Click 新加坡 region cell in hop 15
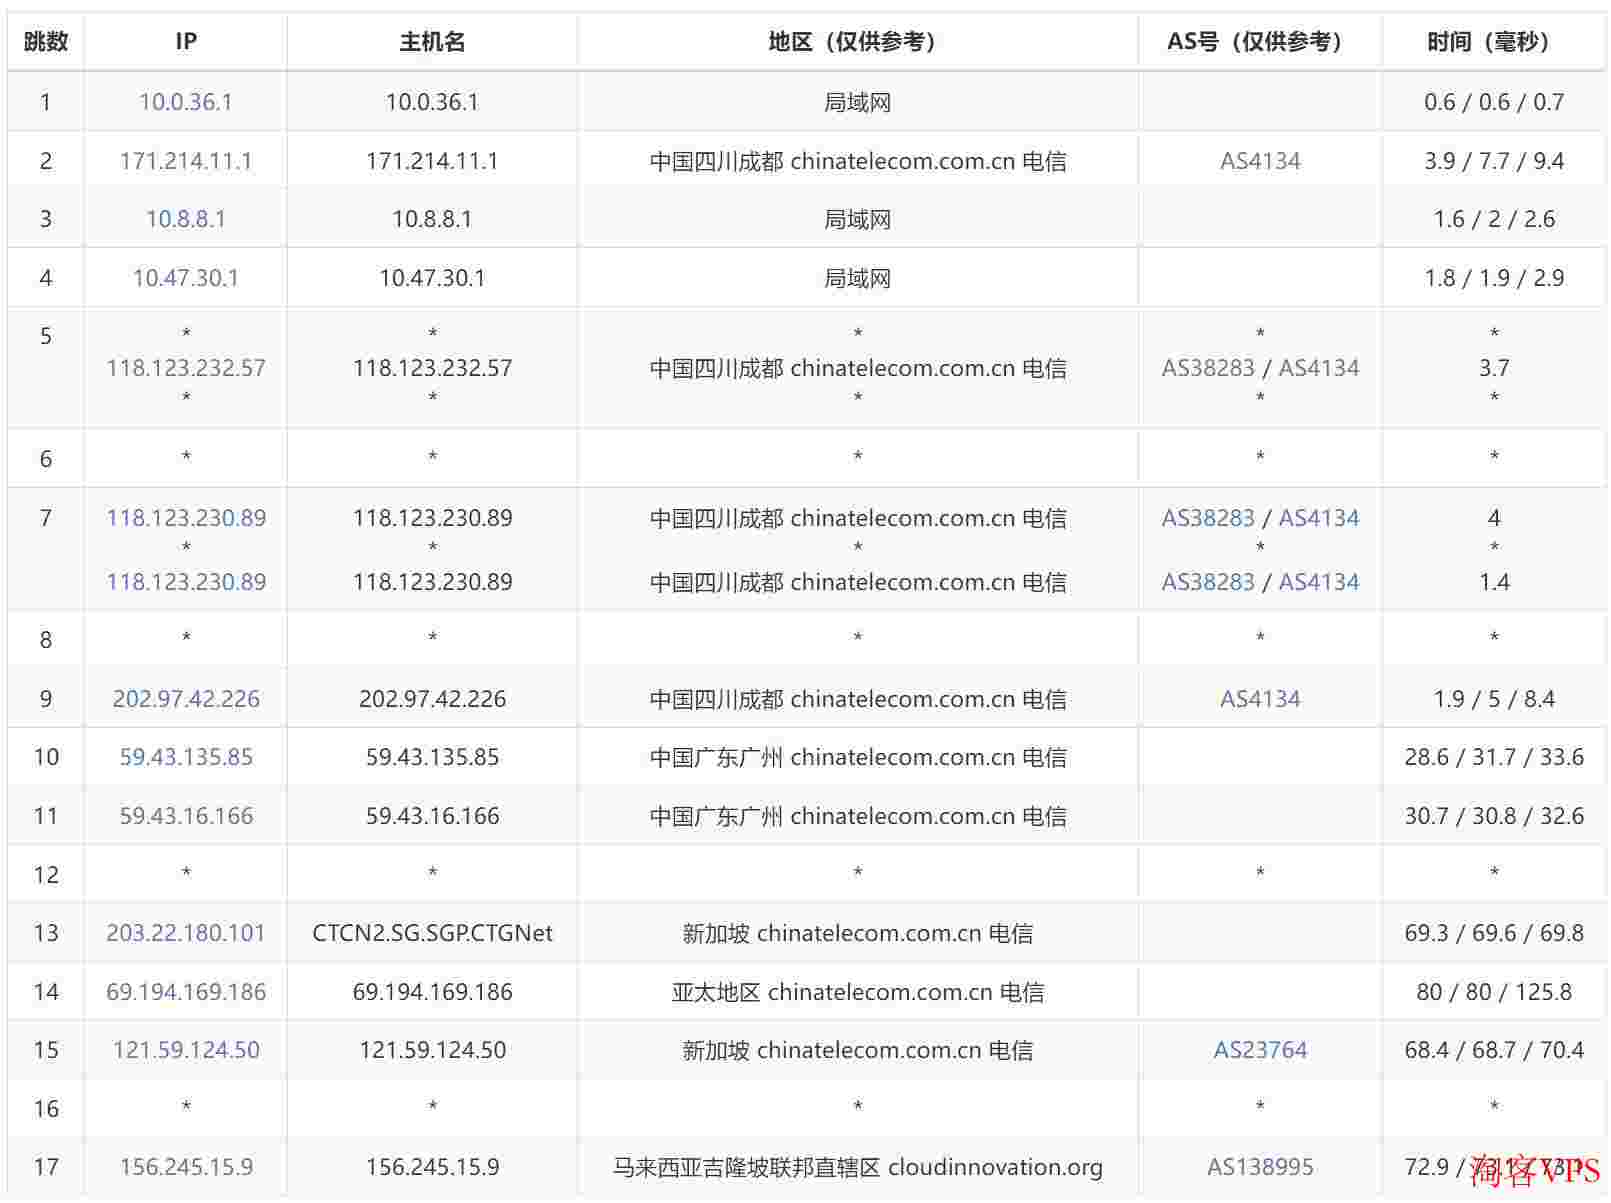1611x1203 pixels. 858,1050
